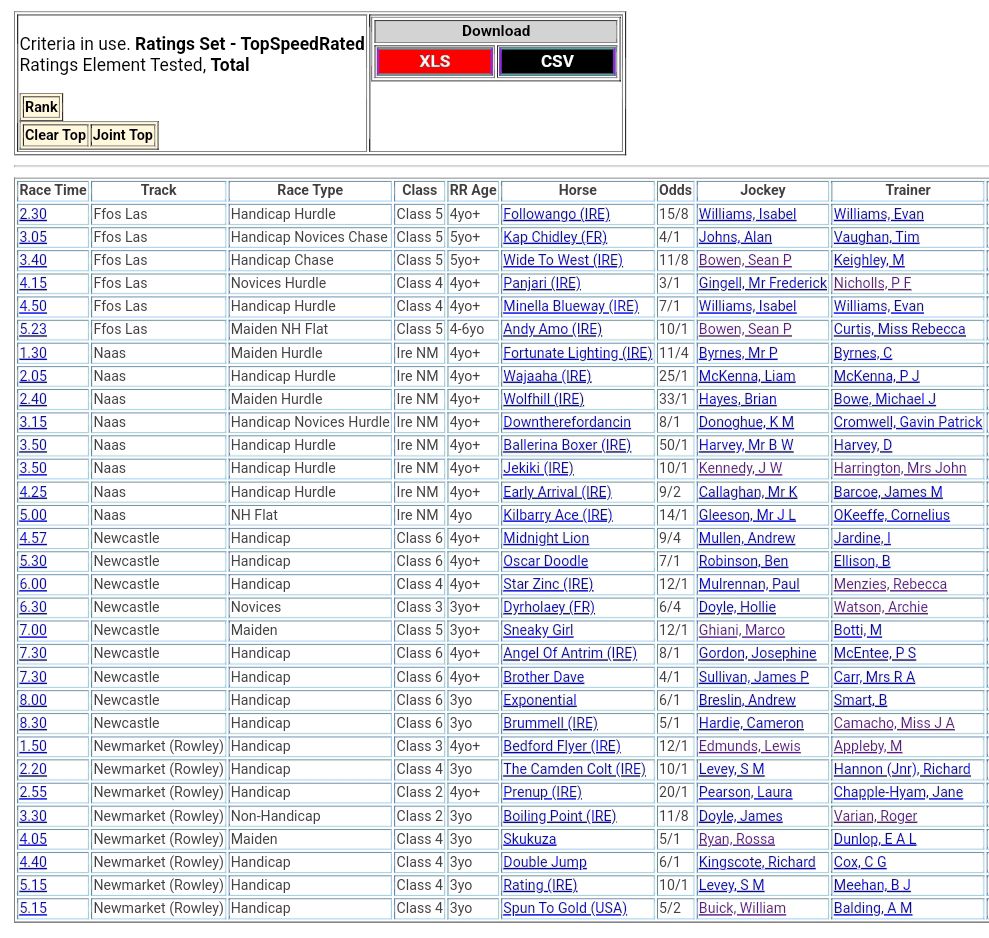
Task: Select the Clear Top filter
Action: click(55, 135)
